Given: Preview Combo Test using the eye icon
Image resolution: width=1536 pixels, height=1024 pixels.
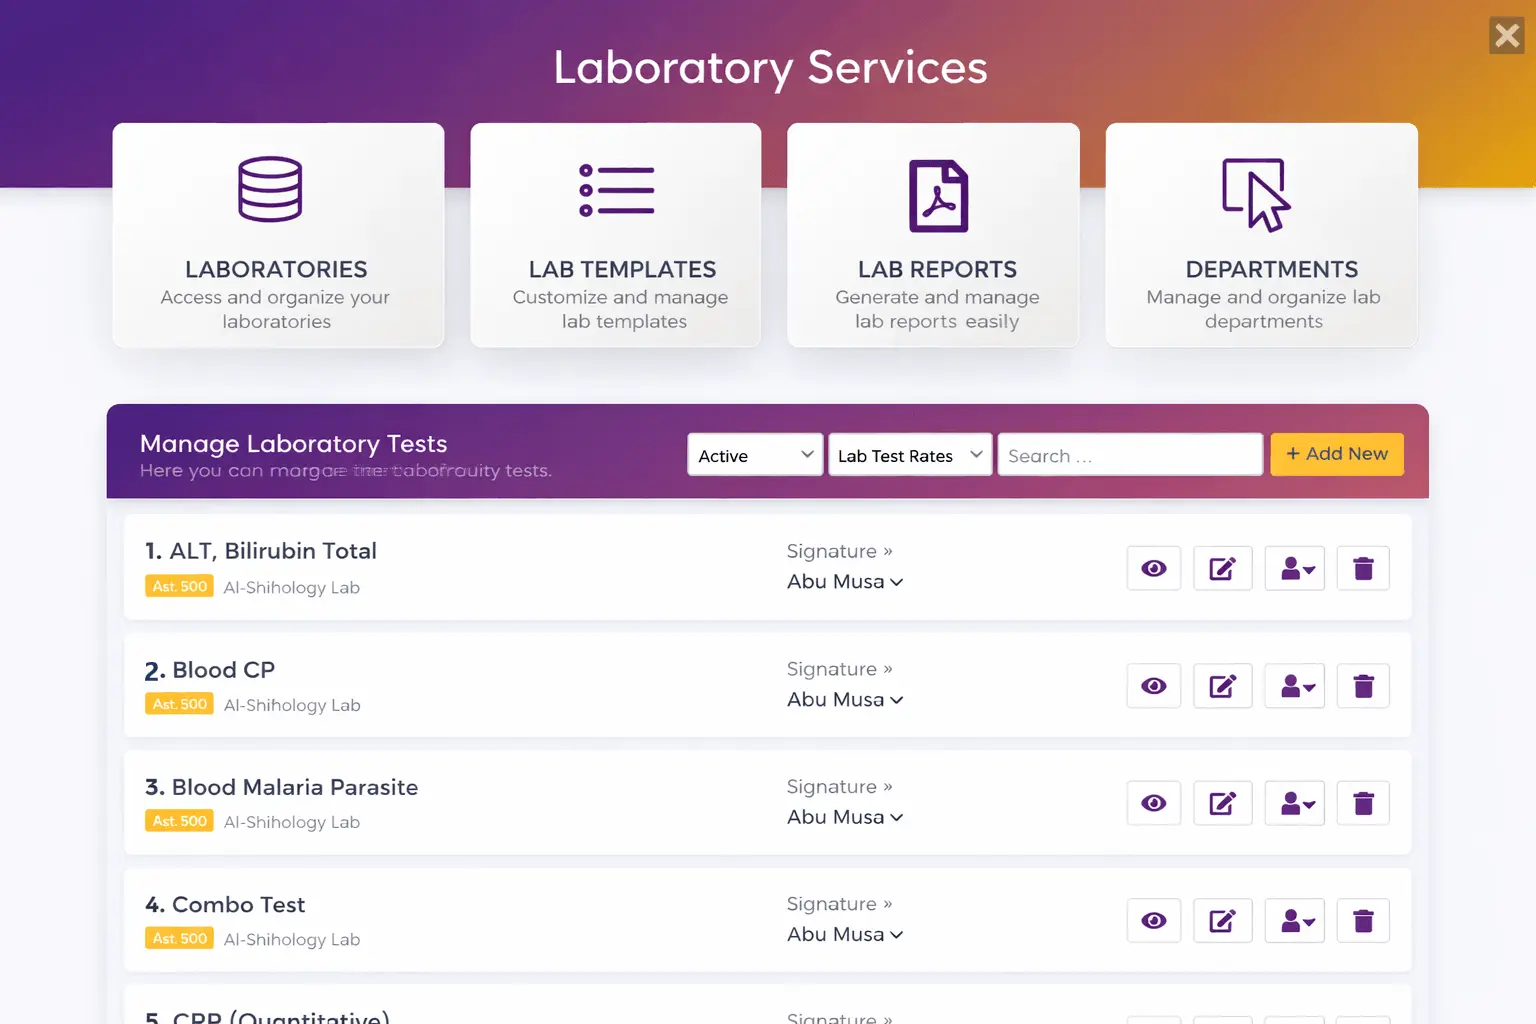Looking at the screenshot, I should tap(1153, 920).
